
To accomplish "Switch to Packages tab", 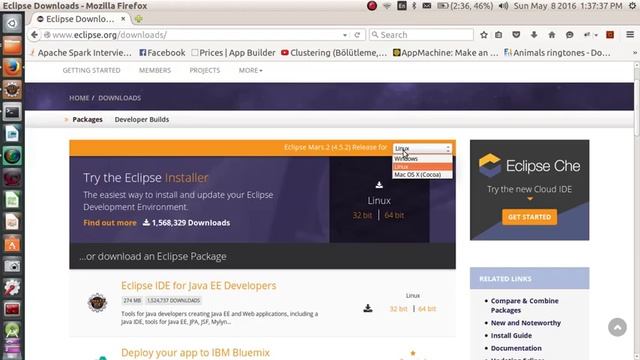I will [x=87, y=120].
